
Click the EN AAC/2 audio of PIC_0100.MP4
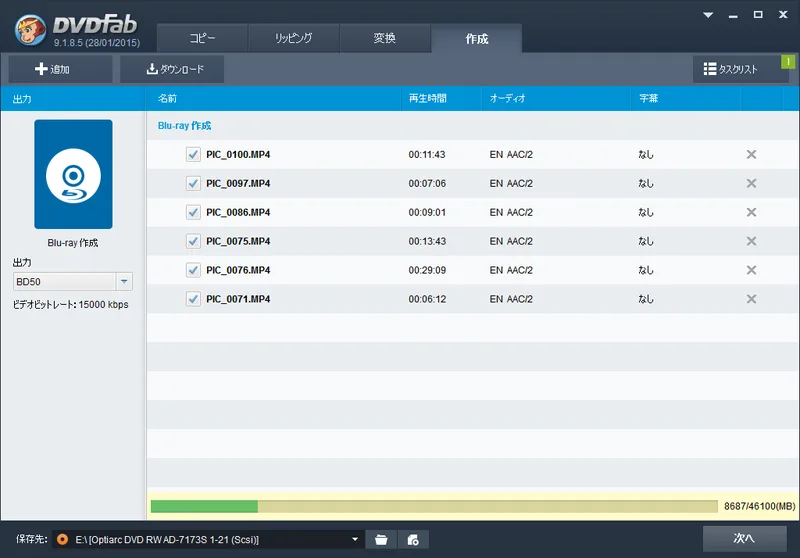tap(511, 155)
